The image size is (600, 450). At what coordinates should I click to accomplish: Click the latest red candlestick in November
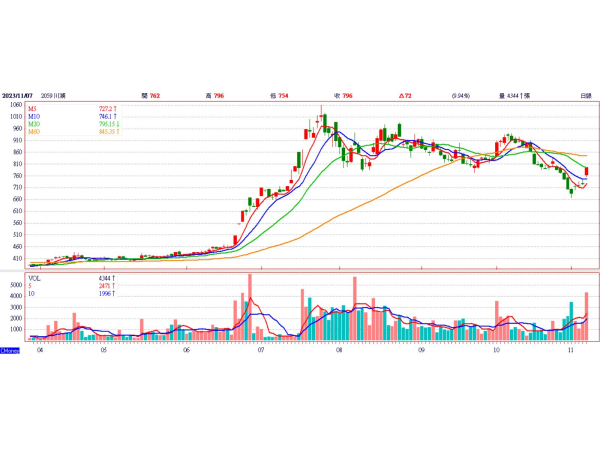586,171
